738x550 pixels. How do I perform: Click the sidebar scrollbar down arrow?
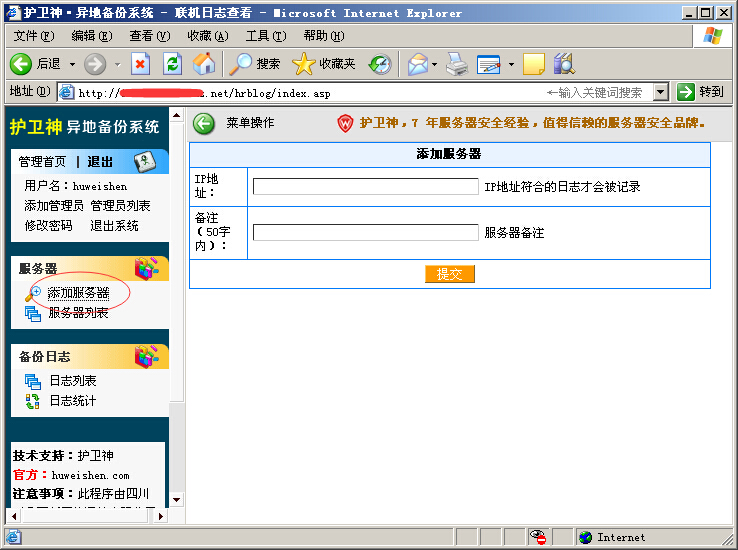coord(177,499)
